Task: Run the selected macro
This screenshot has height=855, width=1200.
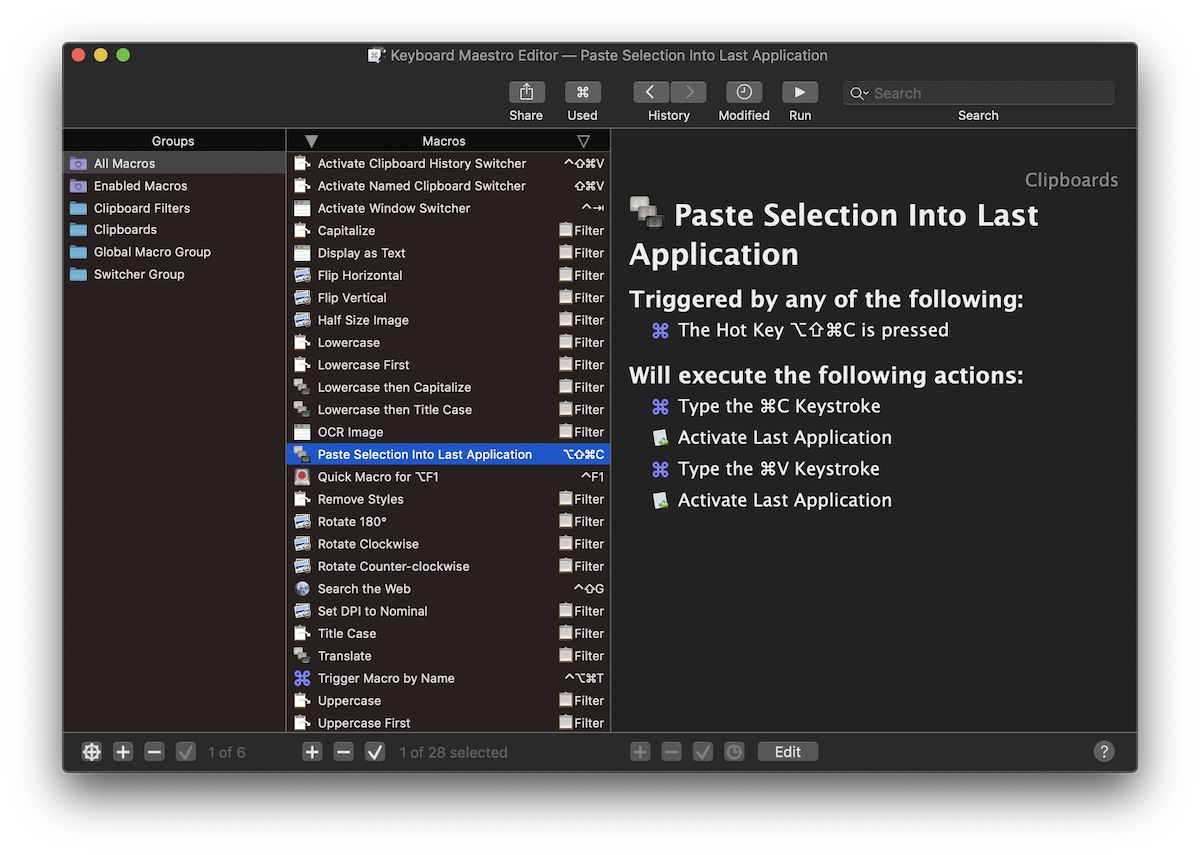Action: (x=800, y=92)
